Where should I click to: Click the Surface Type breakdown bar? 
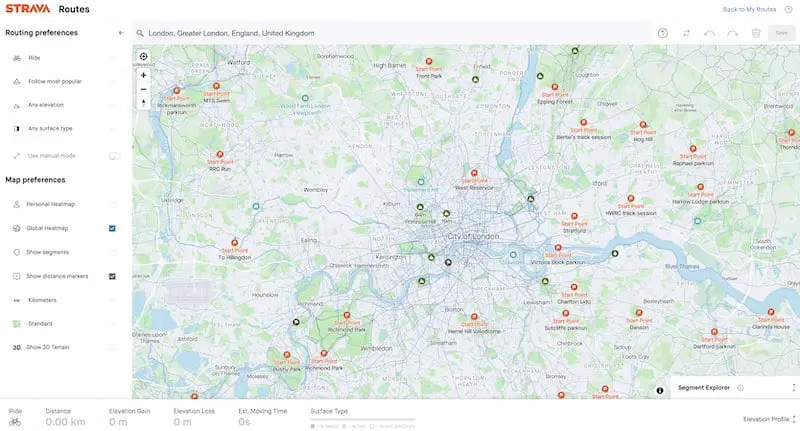(x=362, y=419)
